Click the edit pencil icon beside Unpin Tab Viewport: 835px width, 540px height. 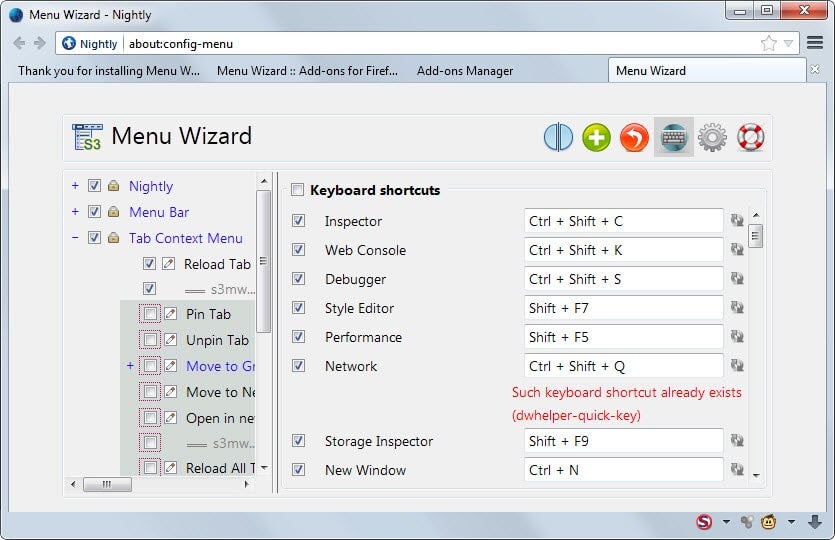pos(170,339)
